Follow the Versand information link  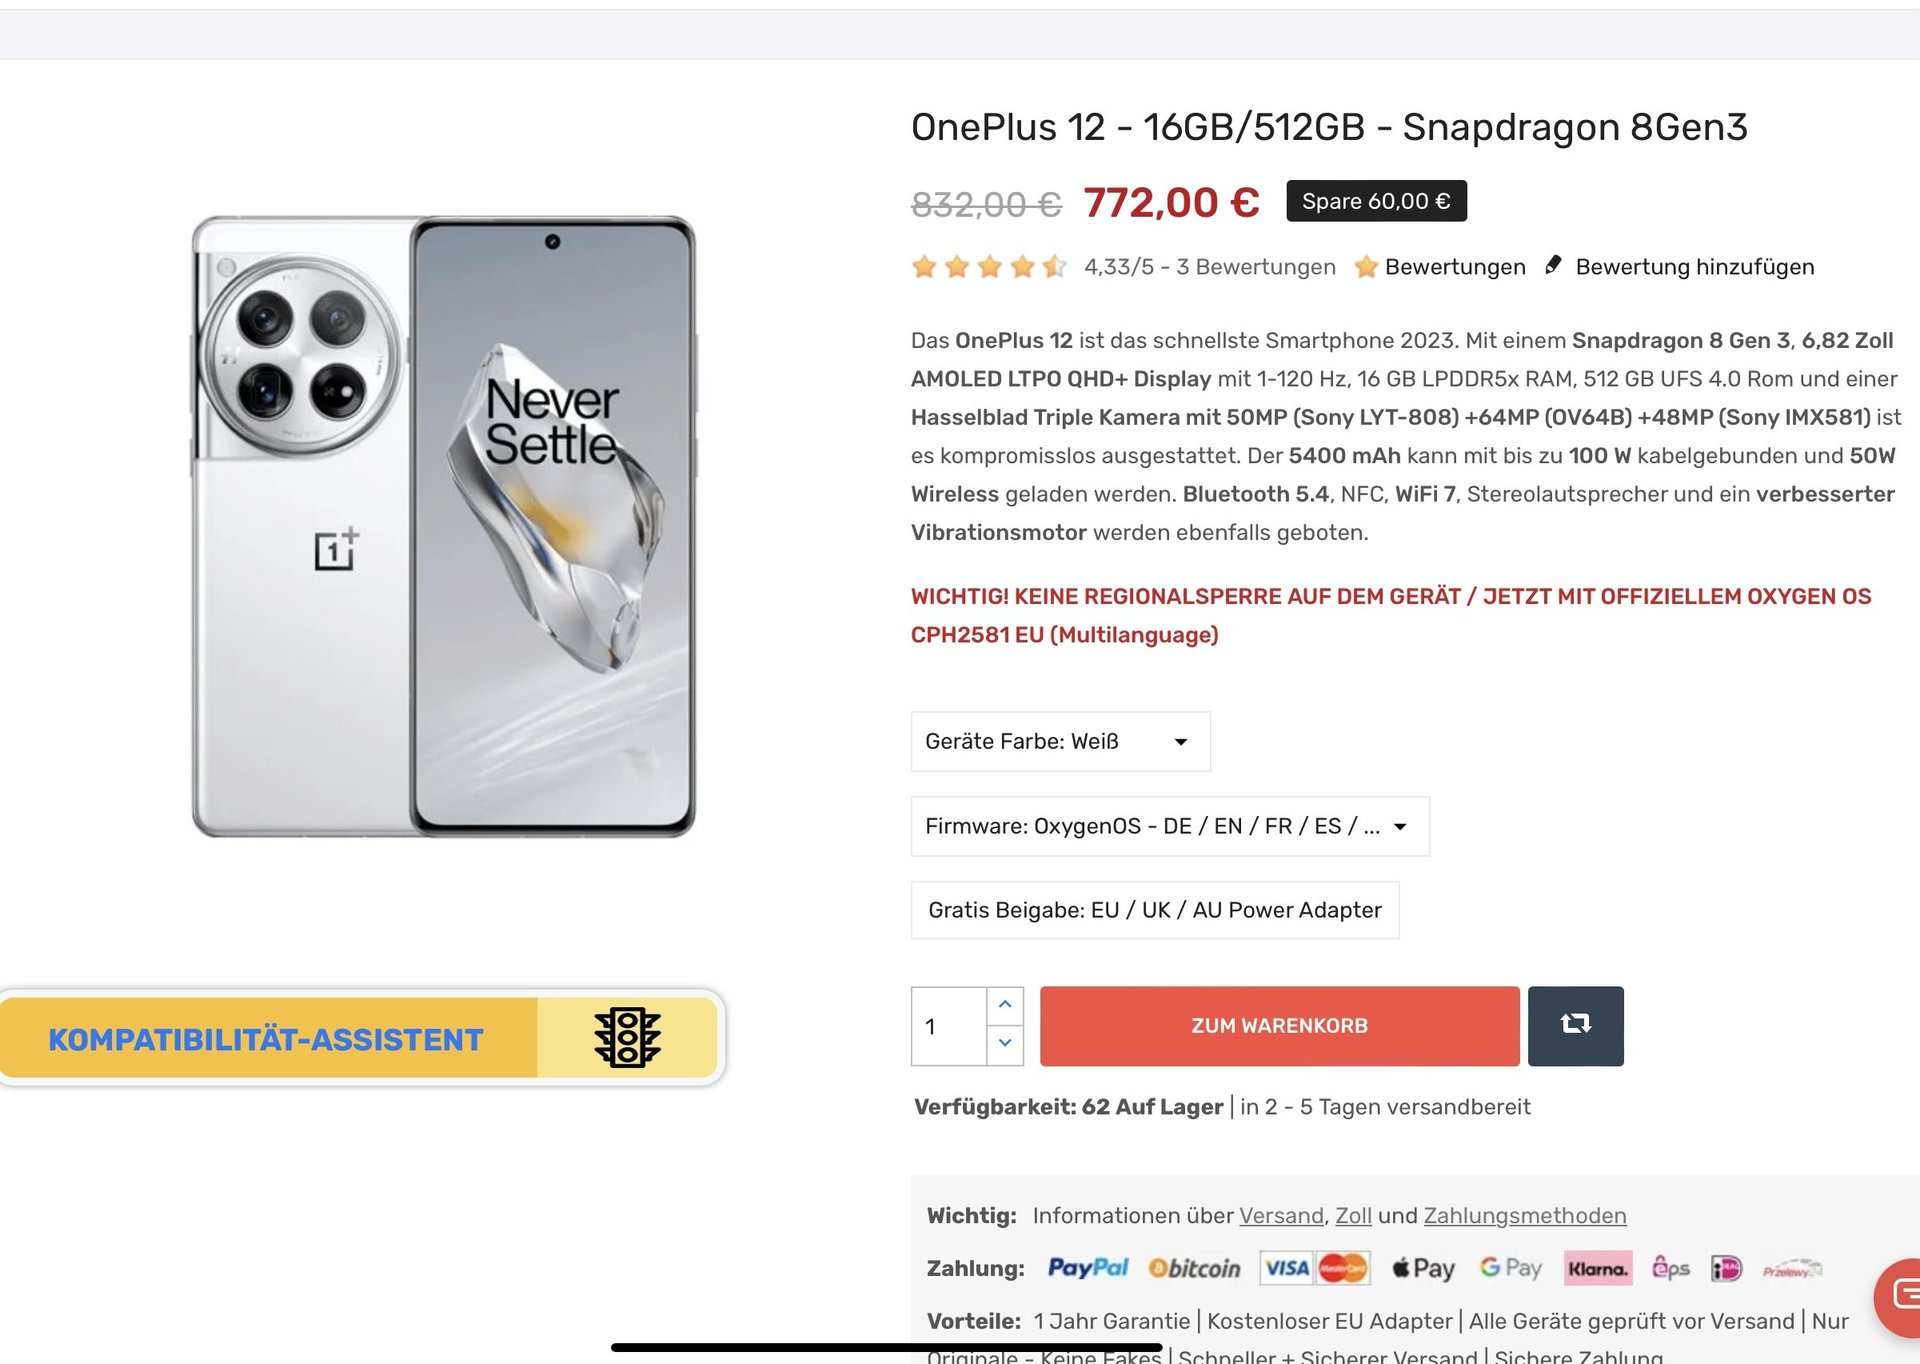[x=1281, y=1216]
